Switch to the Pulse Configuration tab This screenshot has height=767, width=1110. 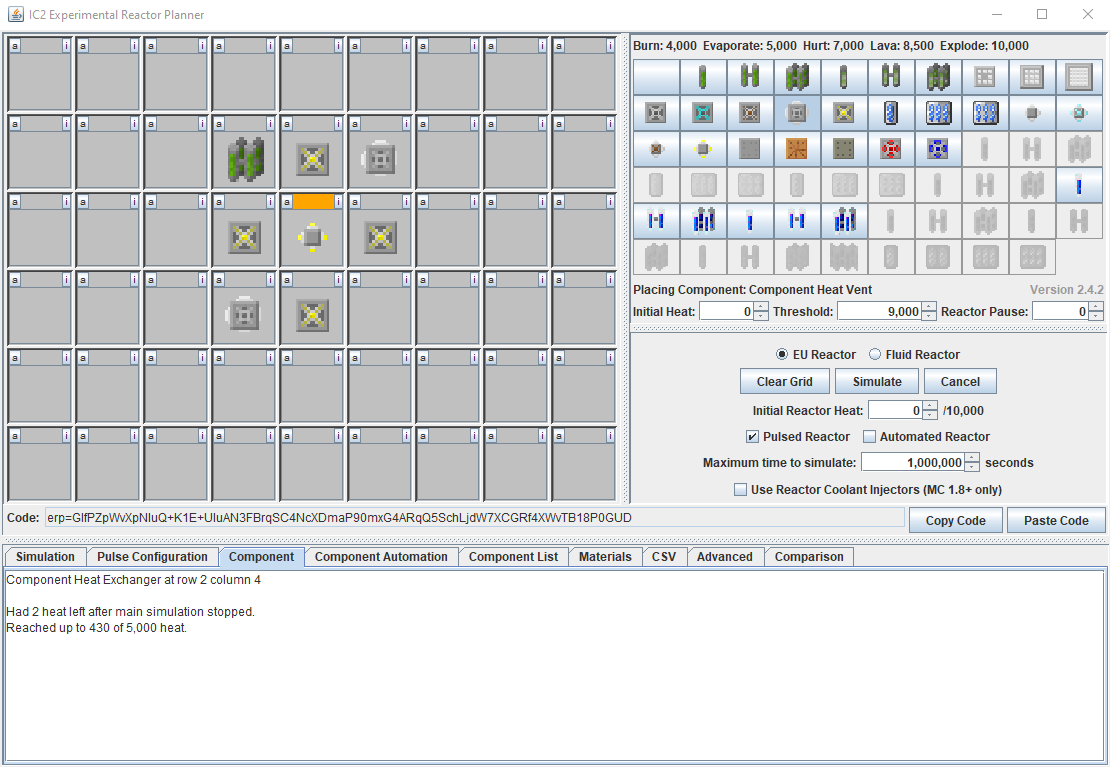152,557
